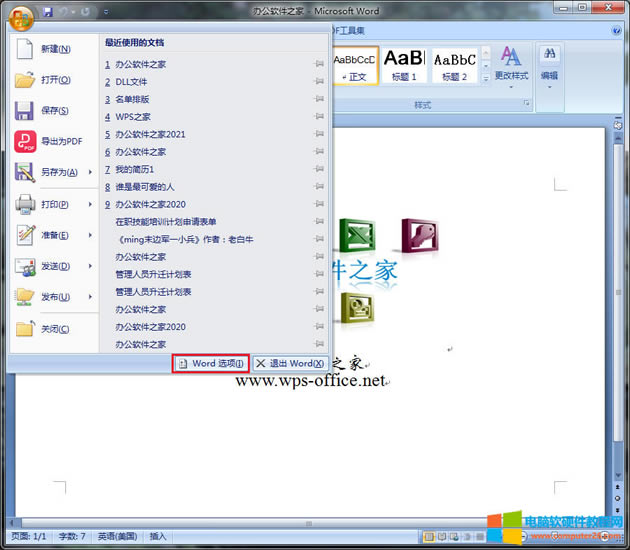Pin the 在职技能培训计划申请表单 document
The height and width of the screenshot is (550, 630).
pos(319,221)
